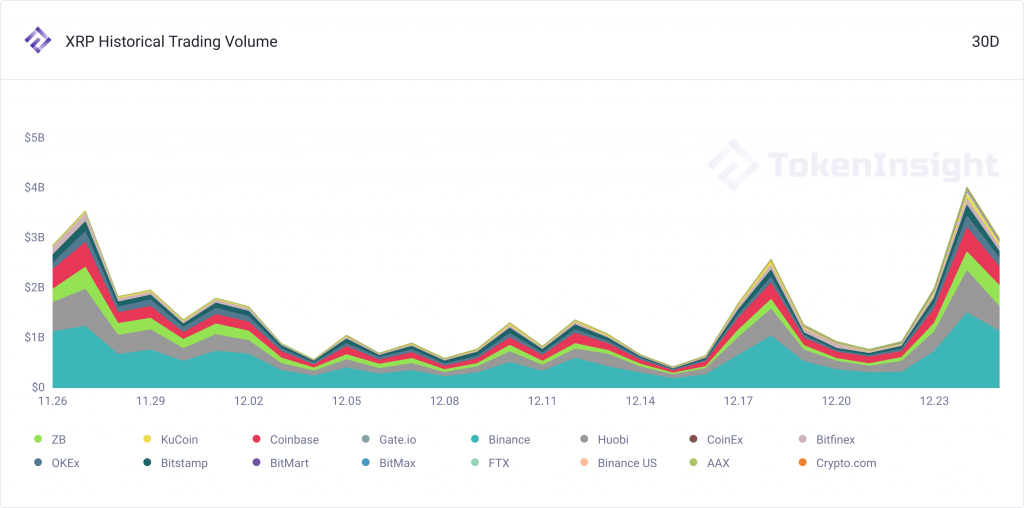Click the 11.29 date label
This screenshot has height=508, width=1024.
click(150, 401)
